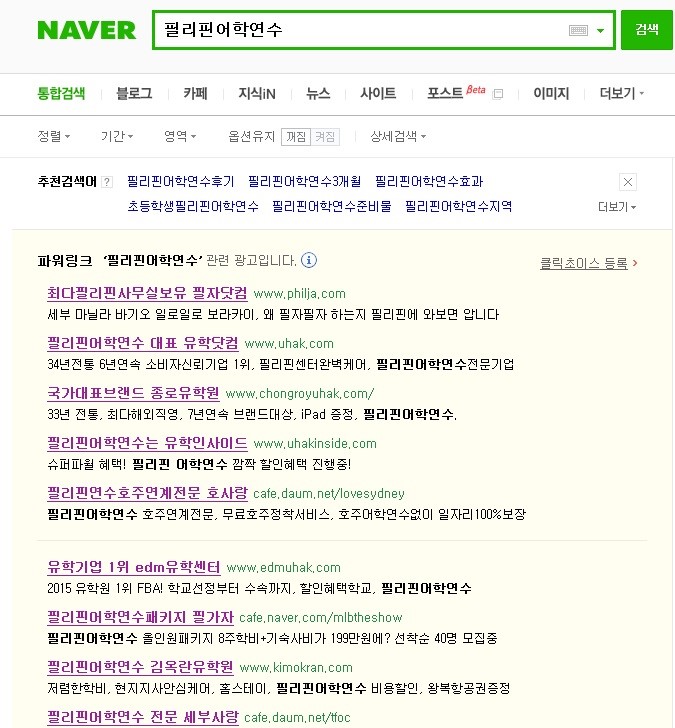
Task: Click description text starting 2015 유학원 1위
Action: pos(259,589)
